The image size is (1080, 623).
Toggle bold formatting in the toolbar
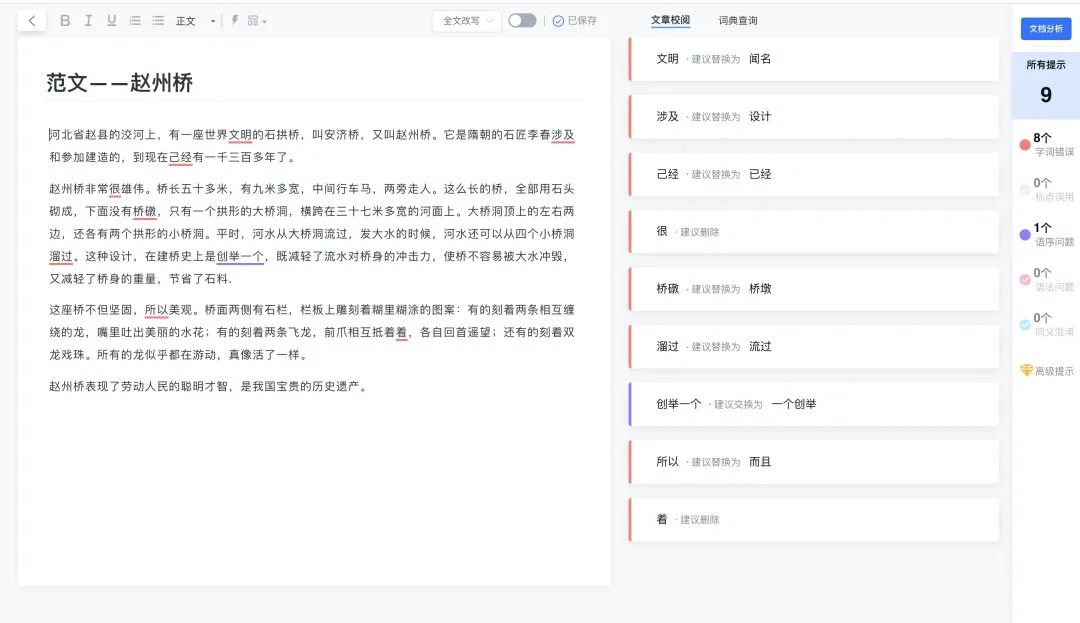click(x=64, y=20)
